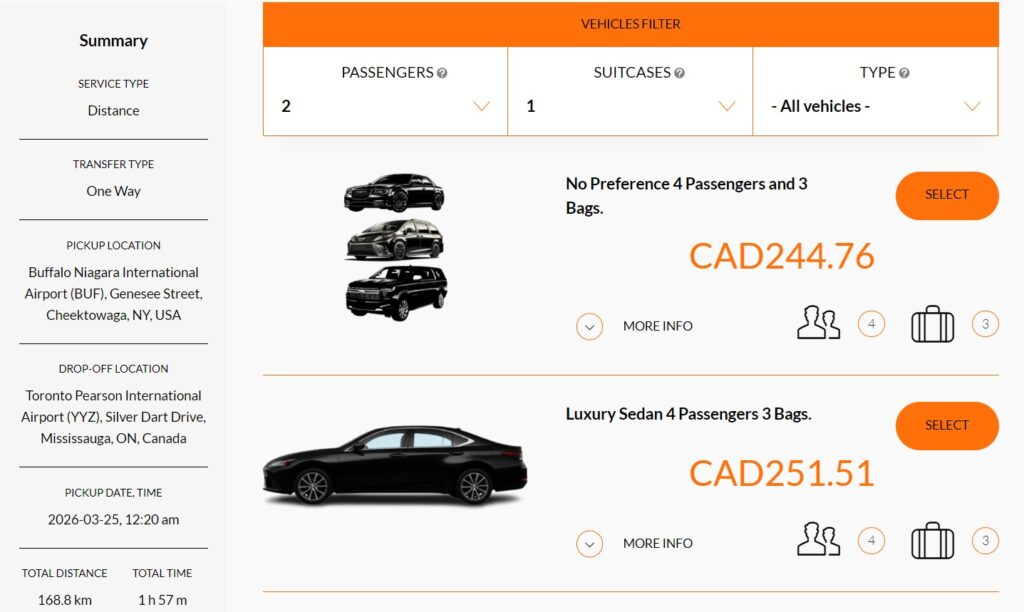Select the No Preference vehicle option
This screenshot has height=612, width=1024.
946,195
